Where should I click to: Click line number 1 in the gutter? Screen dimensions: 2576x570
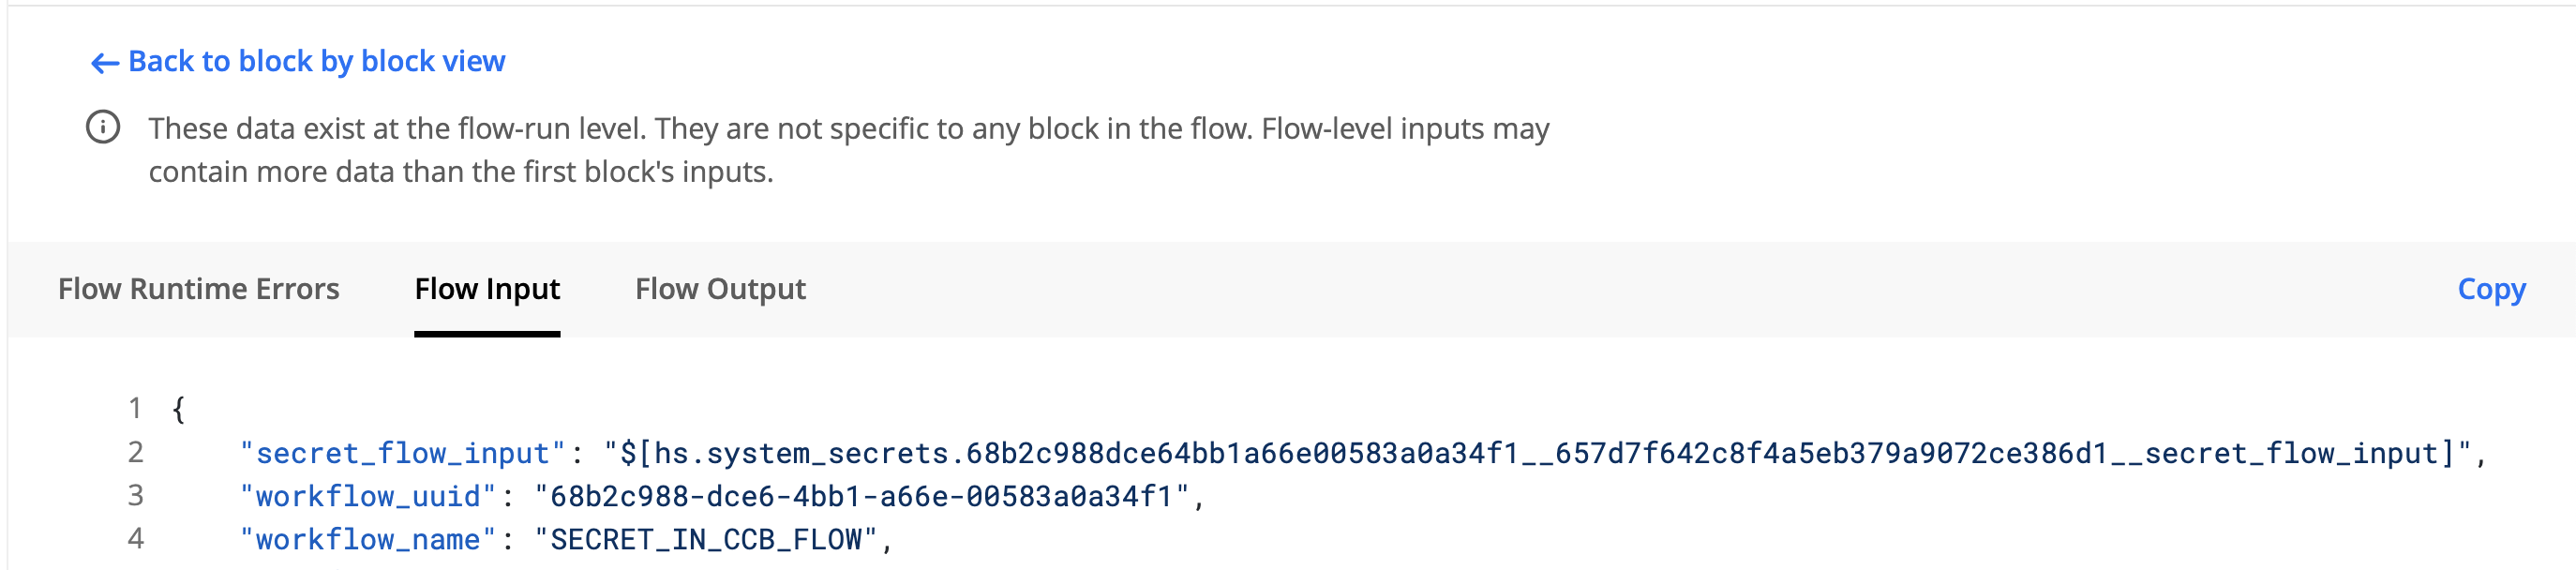click(135, 408)
